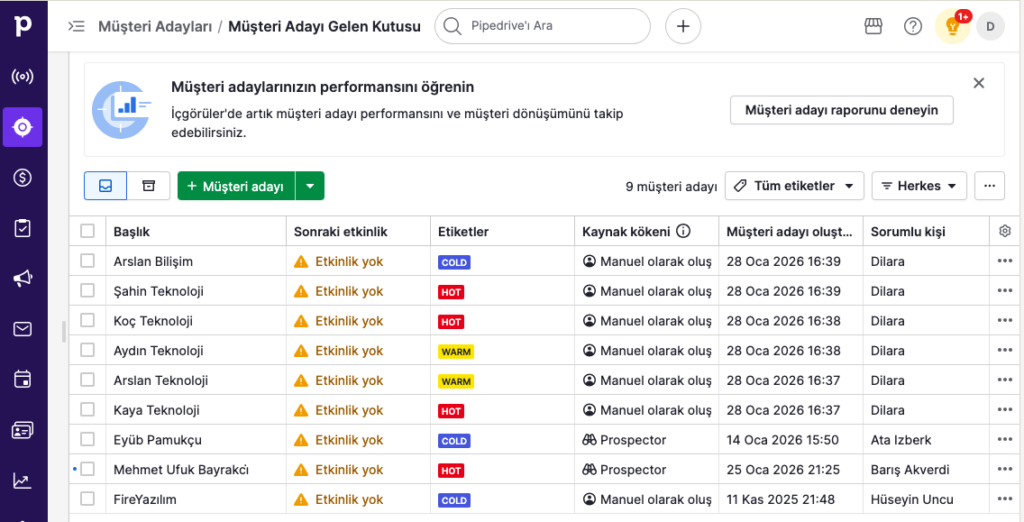Click the green add Müşteri adayı button
The height and width of the screenshot is (522, 1024).
236,186
